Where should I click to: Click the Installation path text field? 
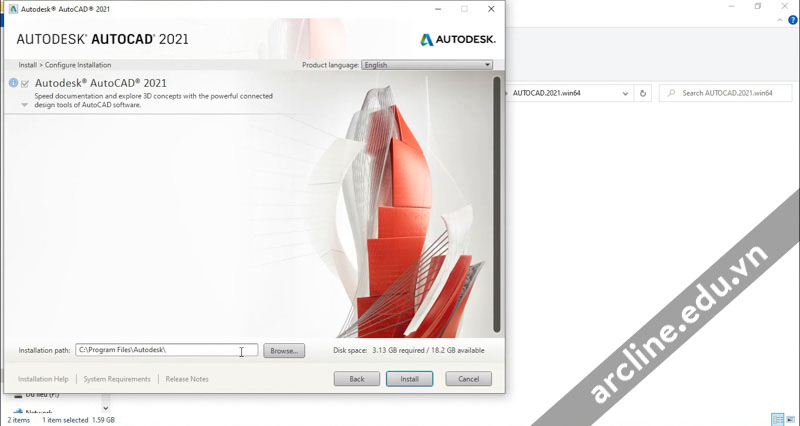(x=165, y=351)
